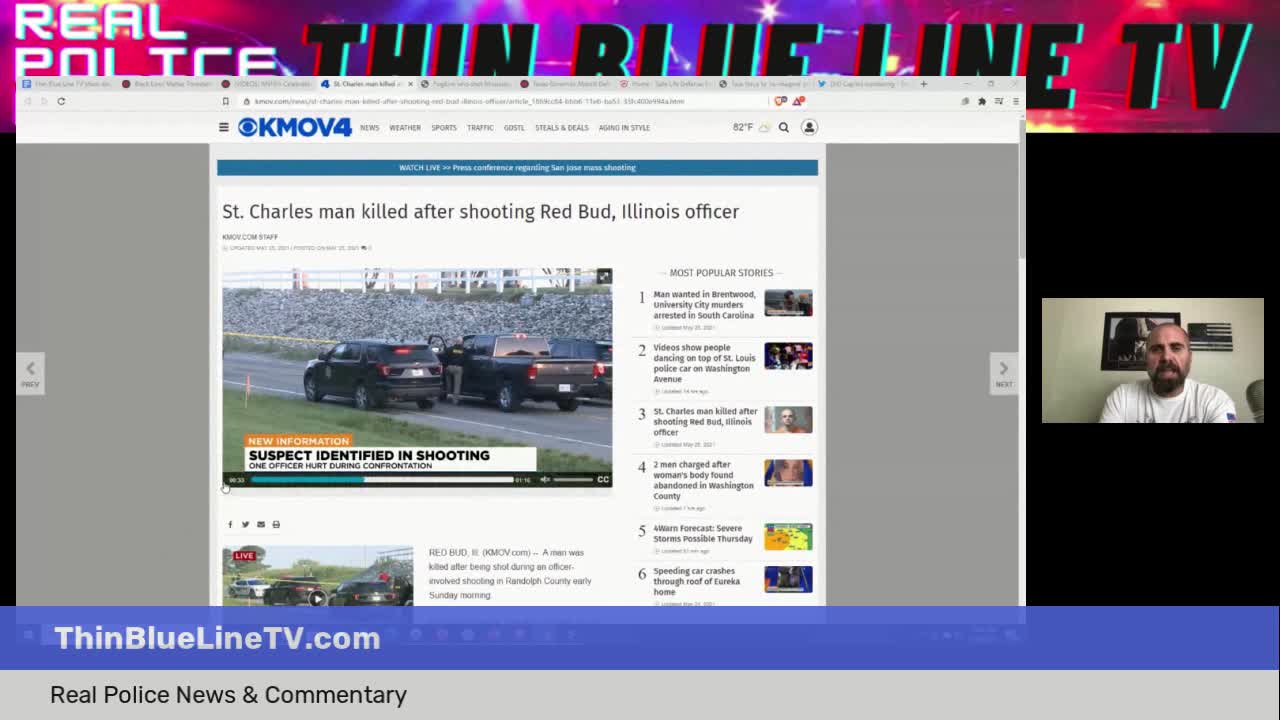The image size is (1280, 720).
Task: Open the Brave shields lion icon
Action: tap(781, 101)
